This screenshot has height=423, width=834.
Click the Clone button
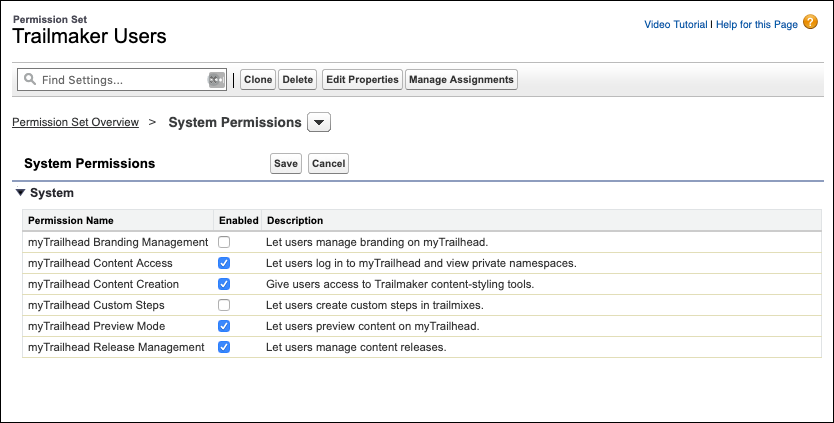point(258,79)
